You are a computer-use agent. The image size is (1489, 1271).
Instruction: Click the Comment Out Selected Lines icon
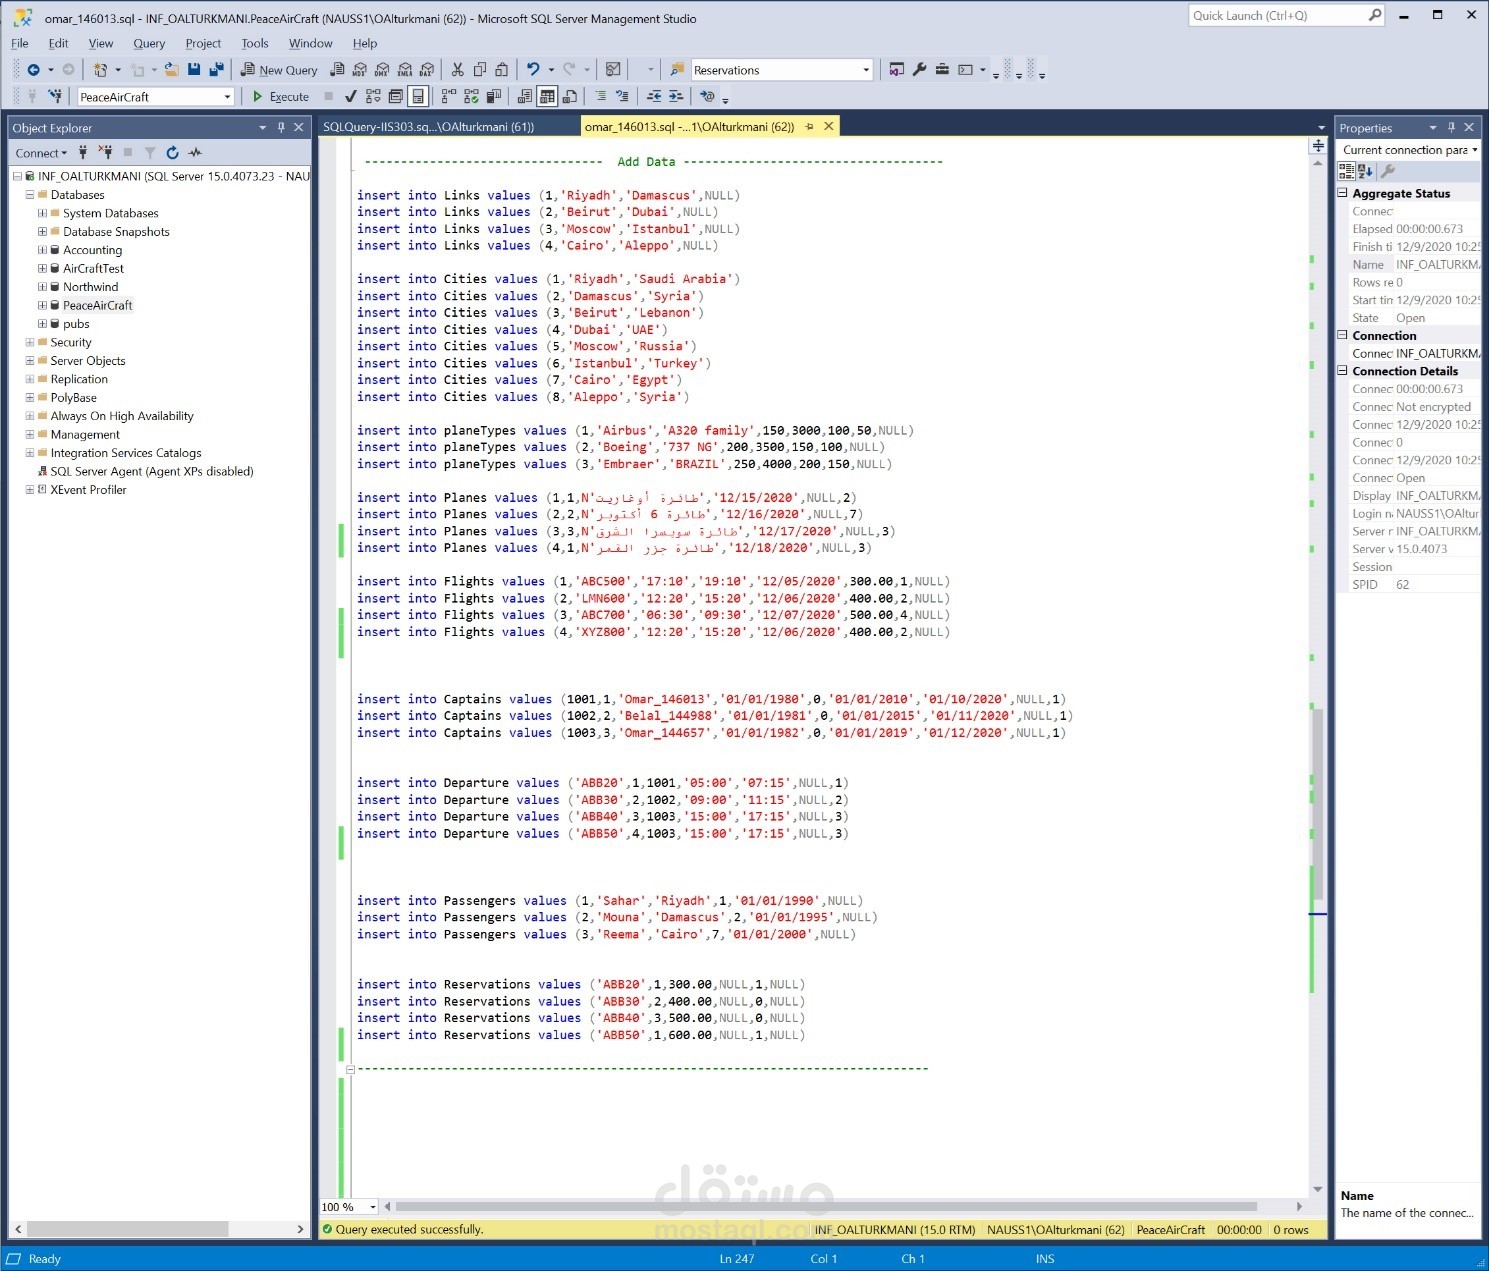(x=600, y=97)
